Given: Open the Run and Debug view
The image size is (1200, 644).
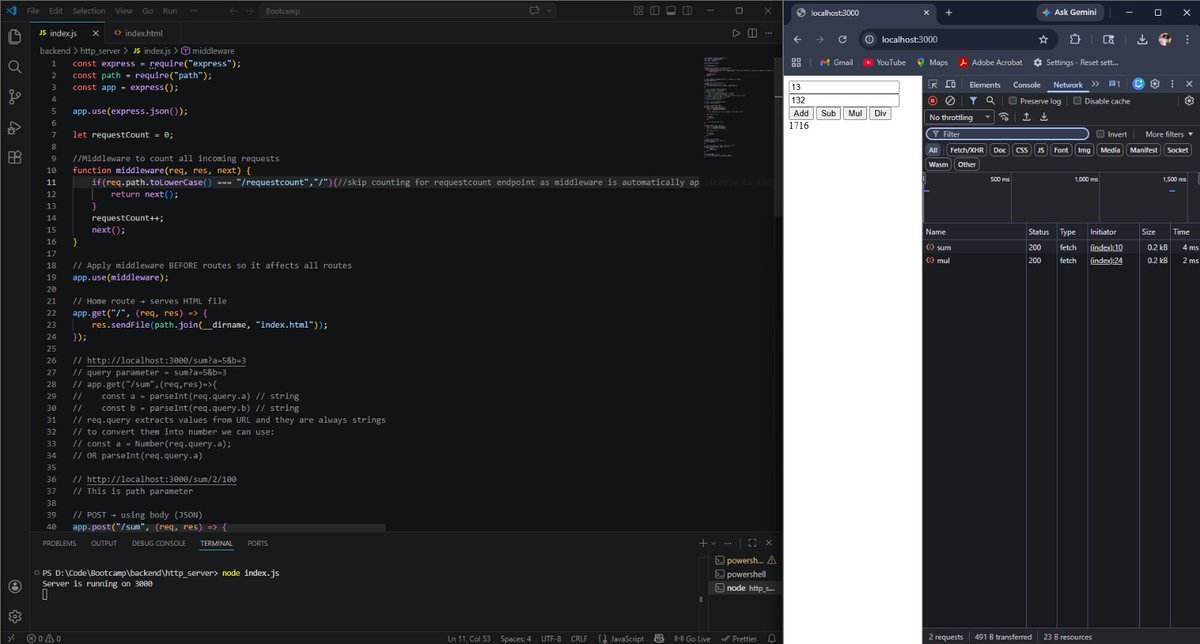Looking at the screenshot, I should (14, 127).
